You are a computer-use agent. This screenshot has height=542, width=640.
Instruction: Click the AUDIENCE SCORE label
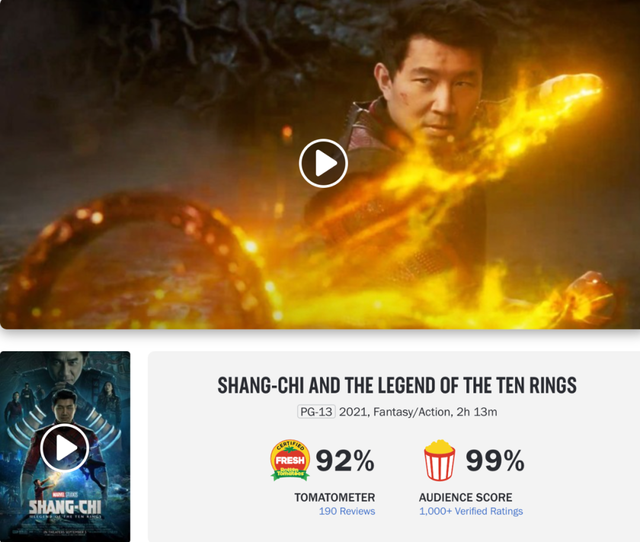466,498
